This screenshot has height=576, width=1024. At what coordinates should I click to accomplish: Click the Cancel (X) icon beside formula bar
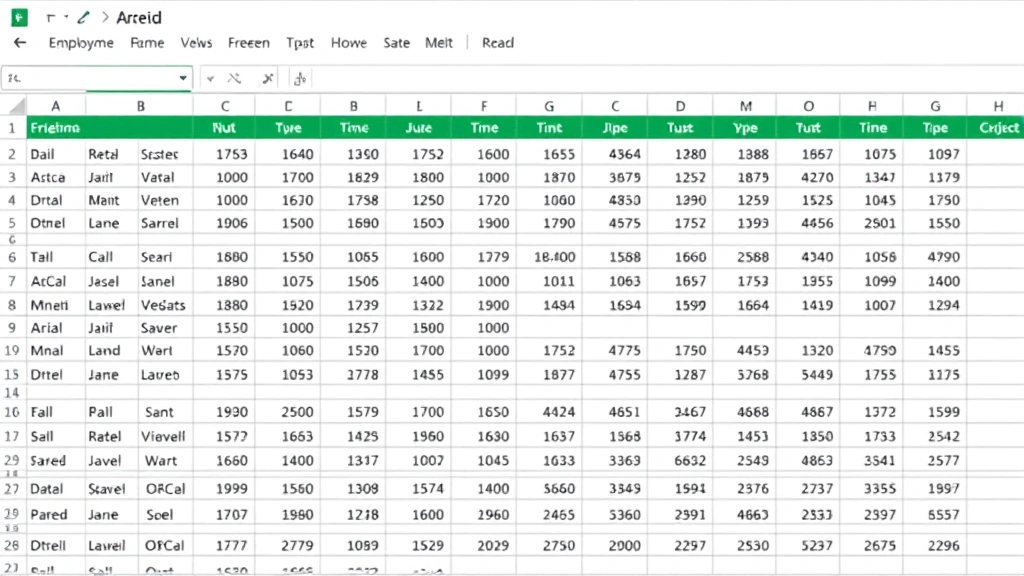pyautogui.click(x=234, y=77)
